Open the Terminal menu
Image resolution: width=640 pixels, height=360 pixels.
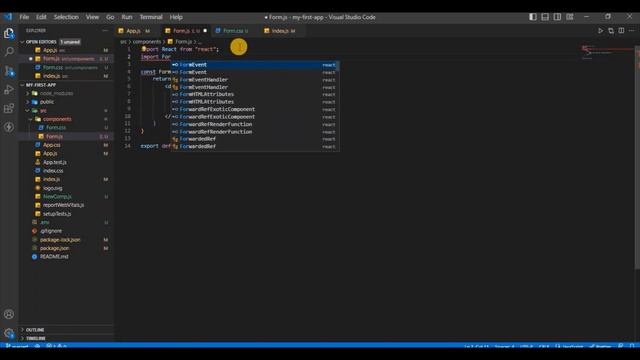pyautogui.click(x=151, y=17)
